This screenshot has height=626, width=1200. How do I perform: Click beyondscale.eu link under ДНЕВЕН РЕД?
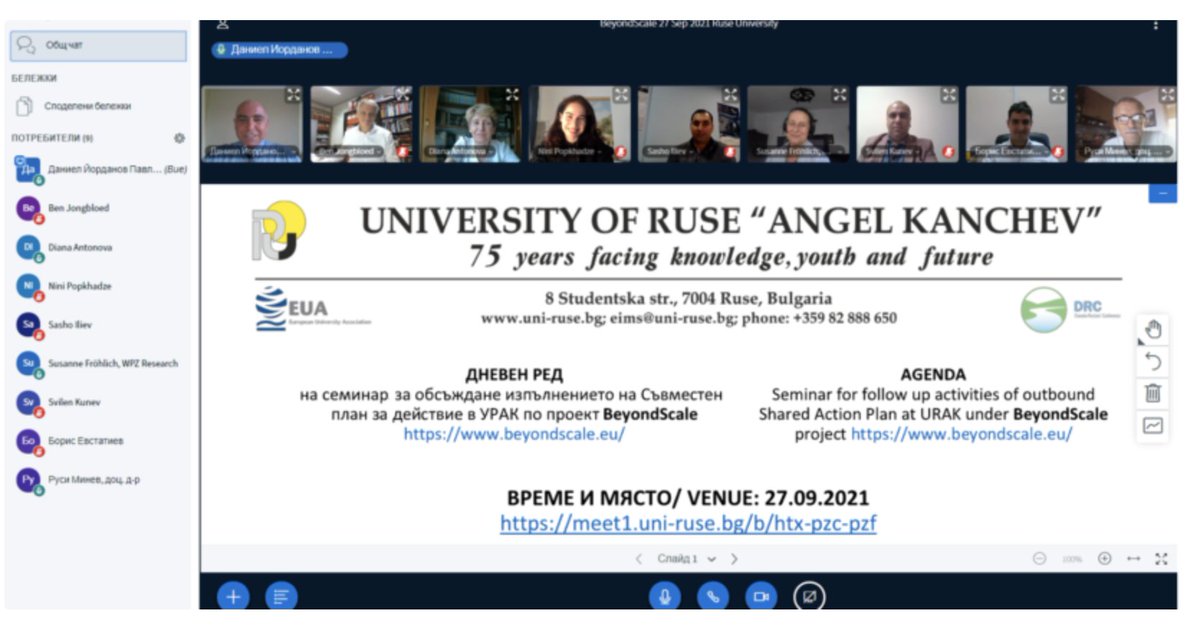(514, 434)
